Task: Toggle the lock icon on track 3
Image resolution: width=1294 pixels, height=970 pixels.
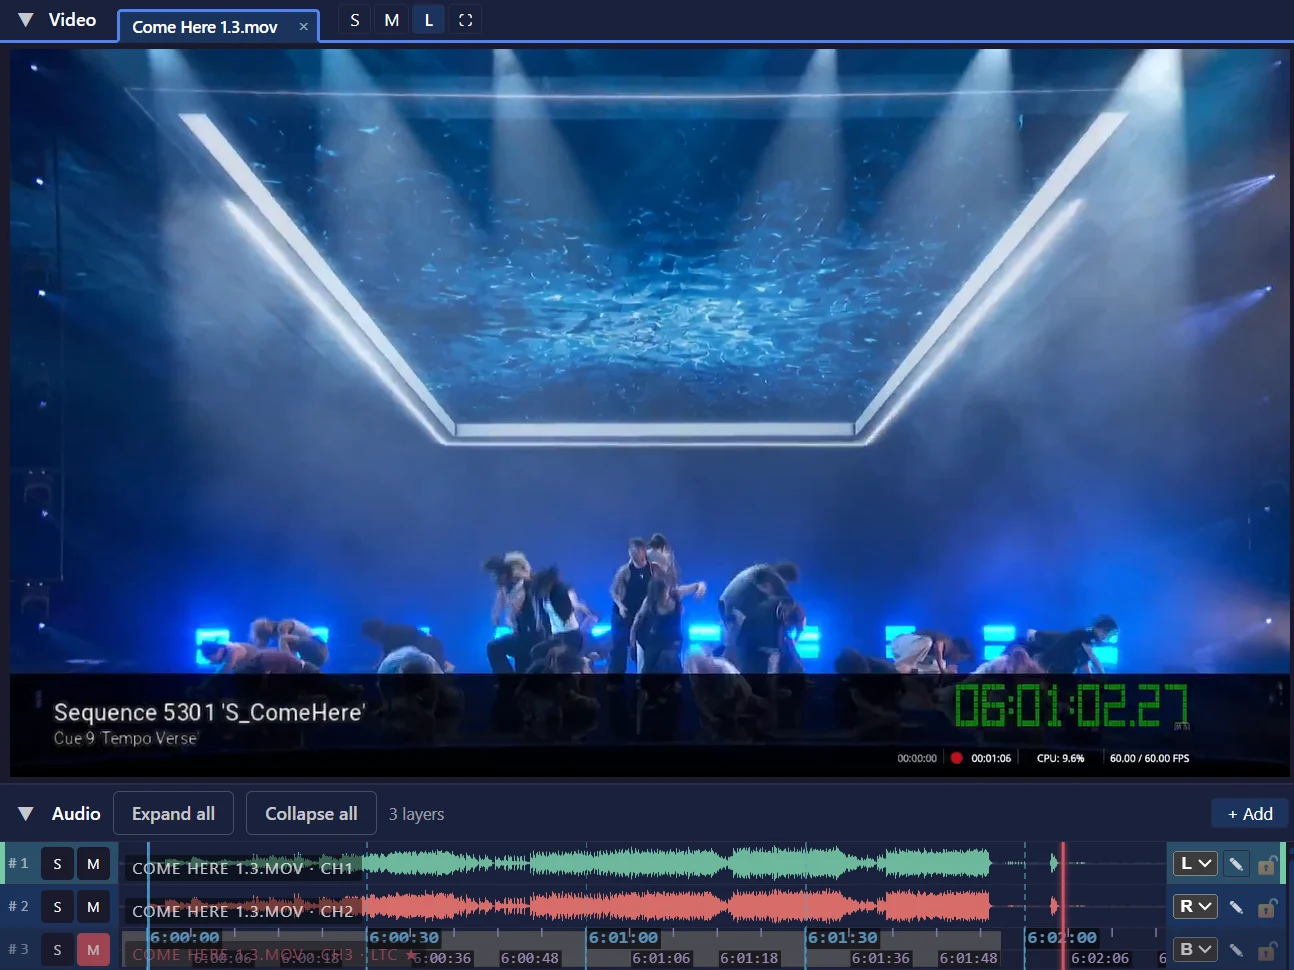Action: coord(1267,950)
